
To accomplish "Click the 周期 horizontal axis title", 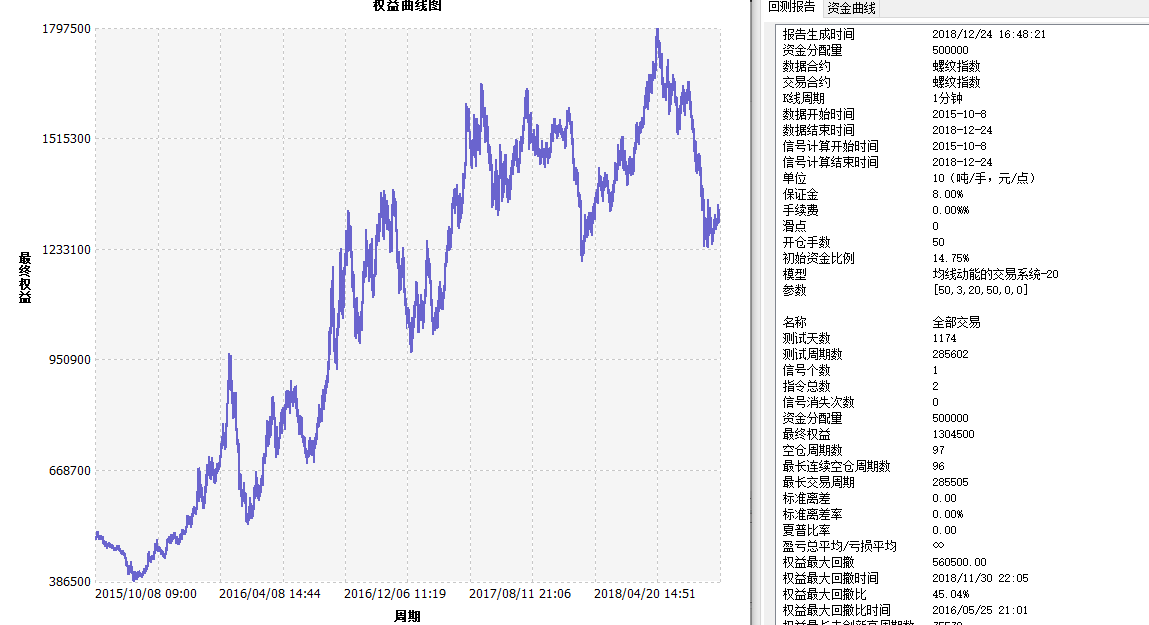I will click(x=407, y=616).
